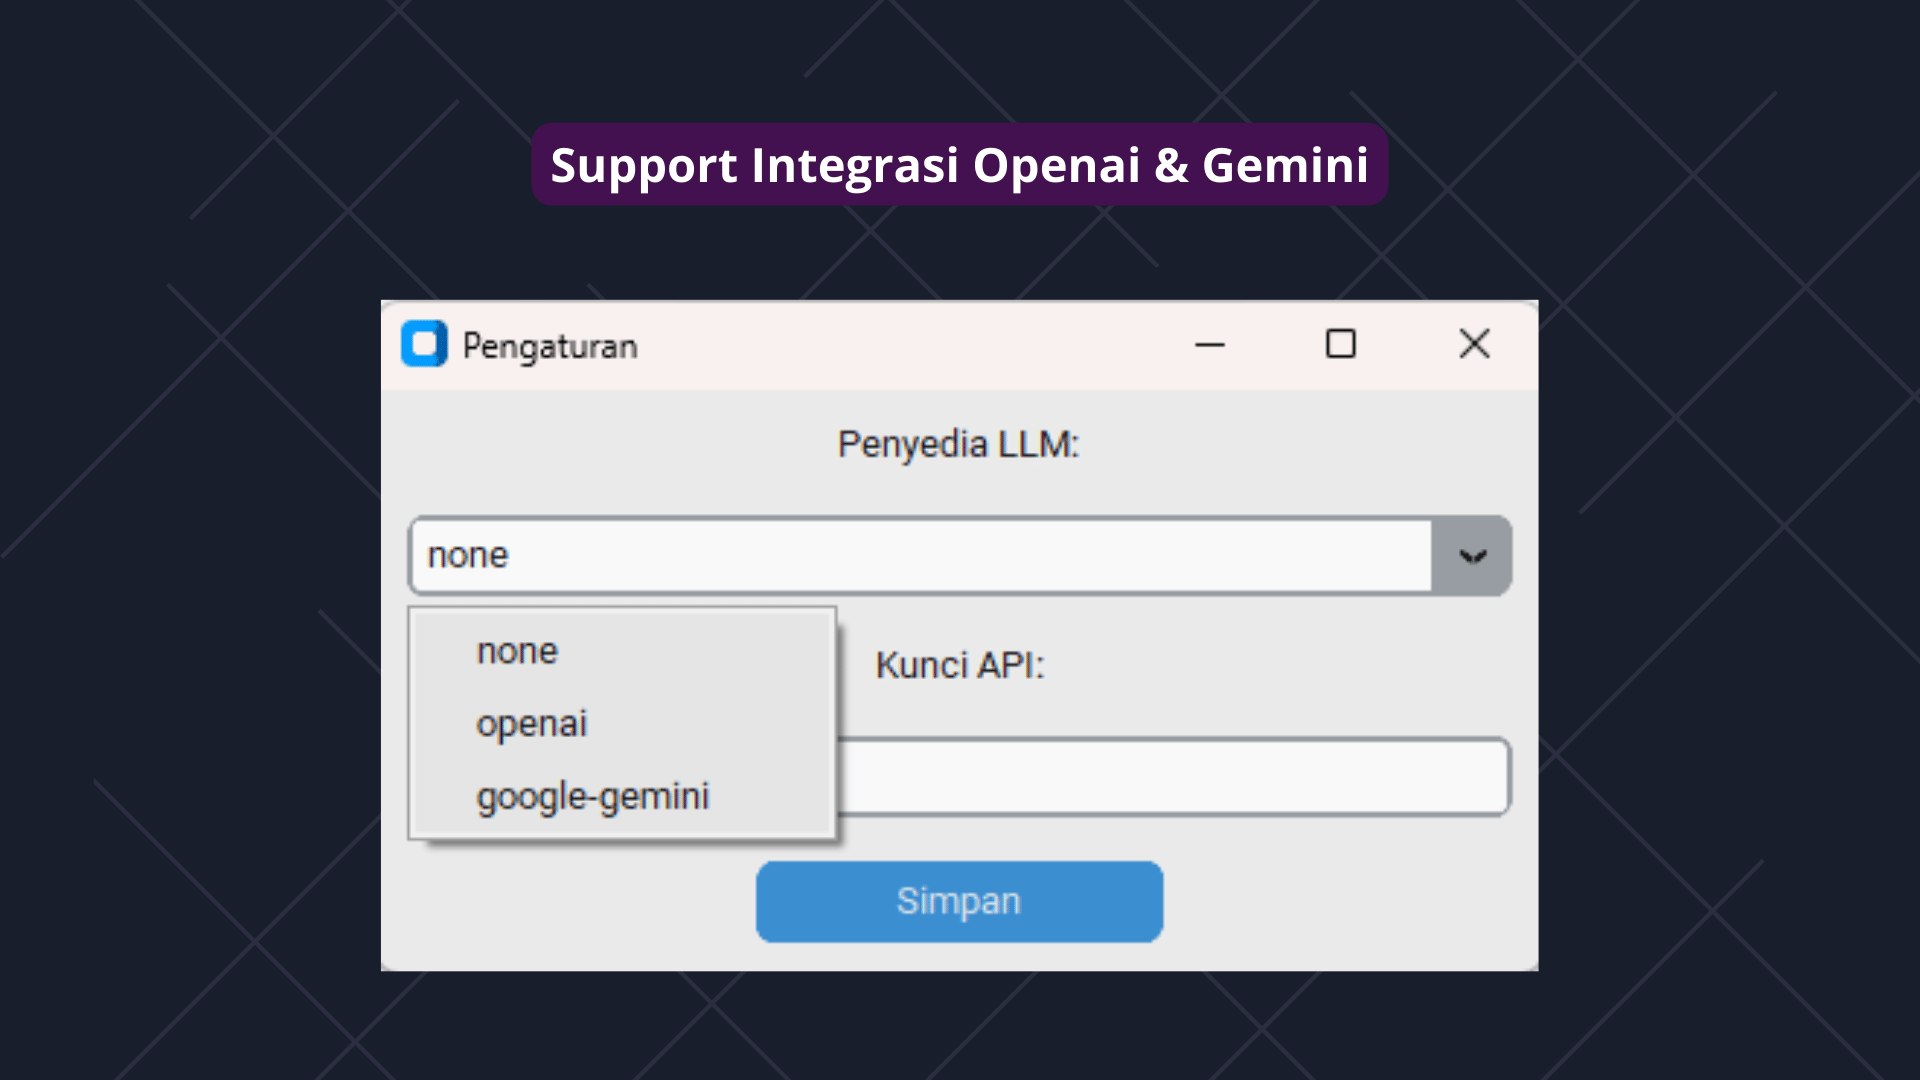
Task: Click blank space right of Penyedia LLM label
Action: (1300, 444)
